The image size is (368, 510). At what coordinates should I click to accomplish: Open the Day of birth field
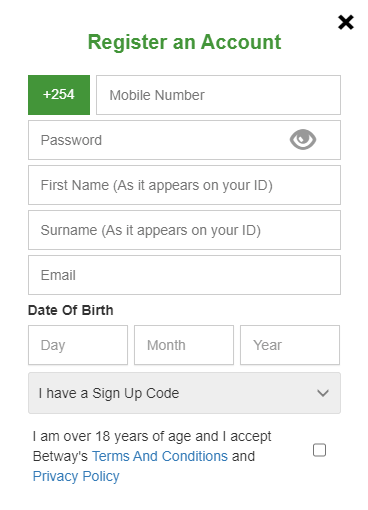[x=78, y=345]
